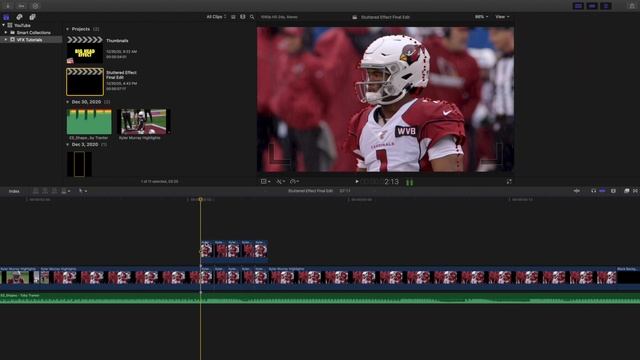Click the insert clip edit icon
Viewport: 640px width, 360px height.
click(45, 191)
